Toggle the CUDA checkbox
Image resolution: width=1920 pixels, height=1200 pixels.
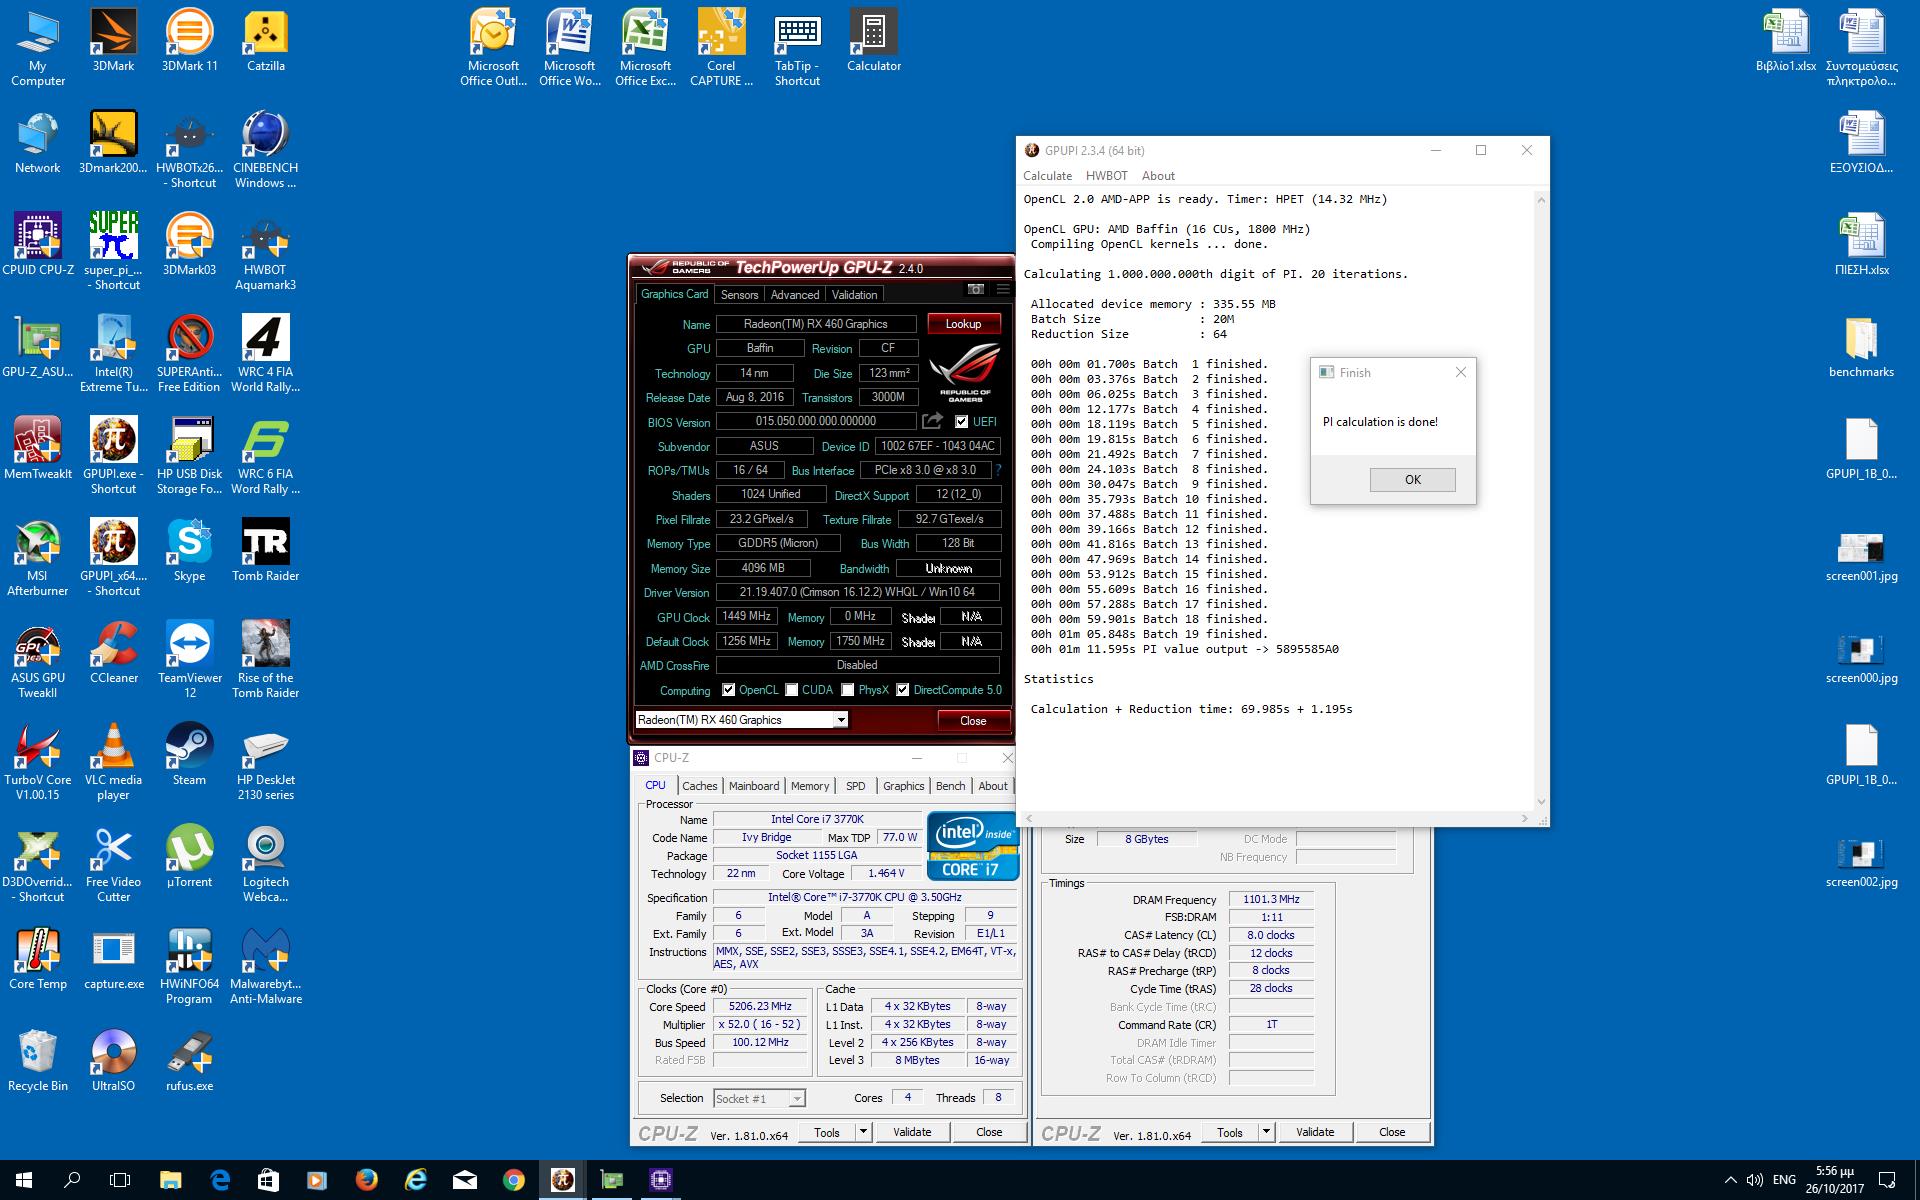tap(792, 690)
